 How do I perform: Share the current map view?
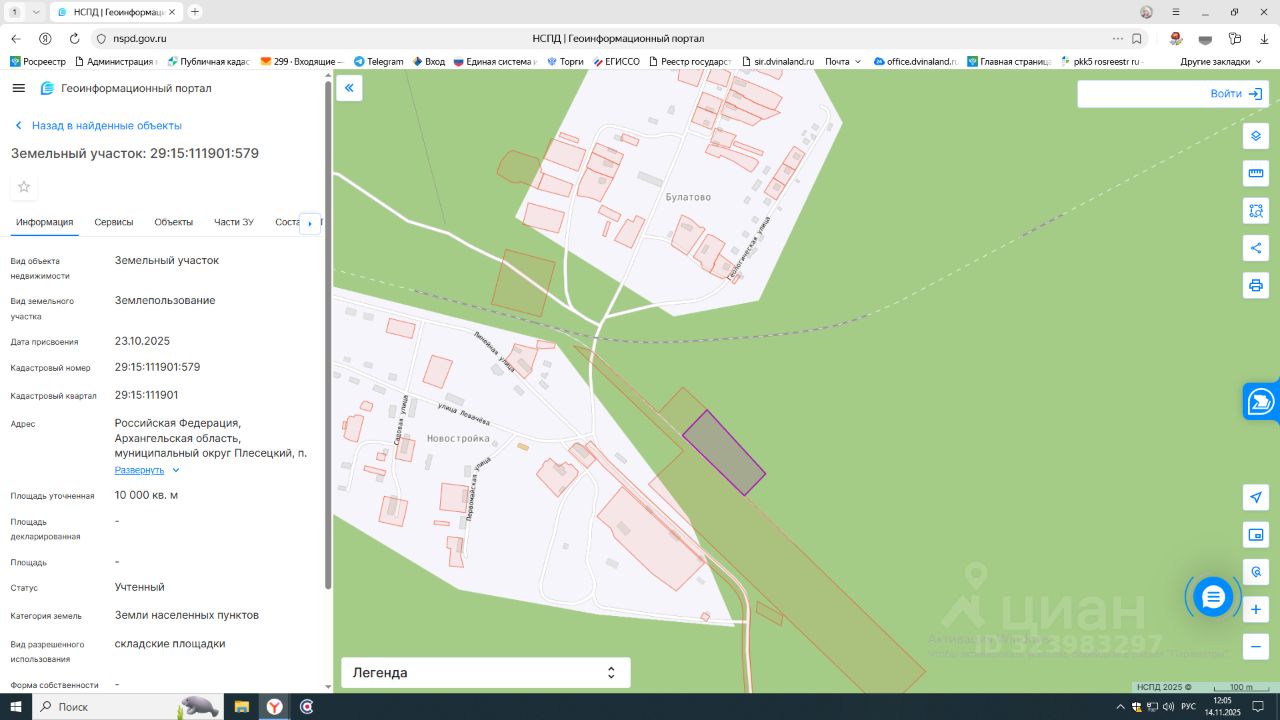pos(1256,248)
